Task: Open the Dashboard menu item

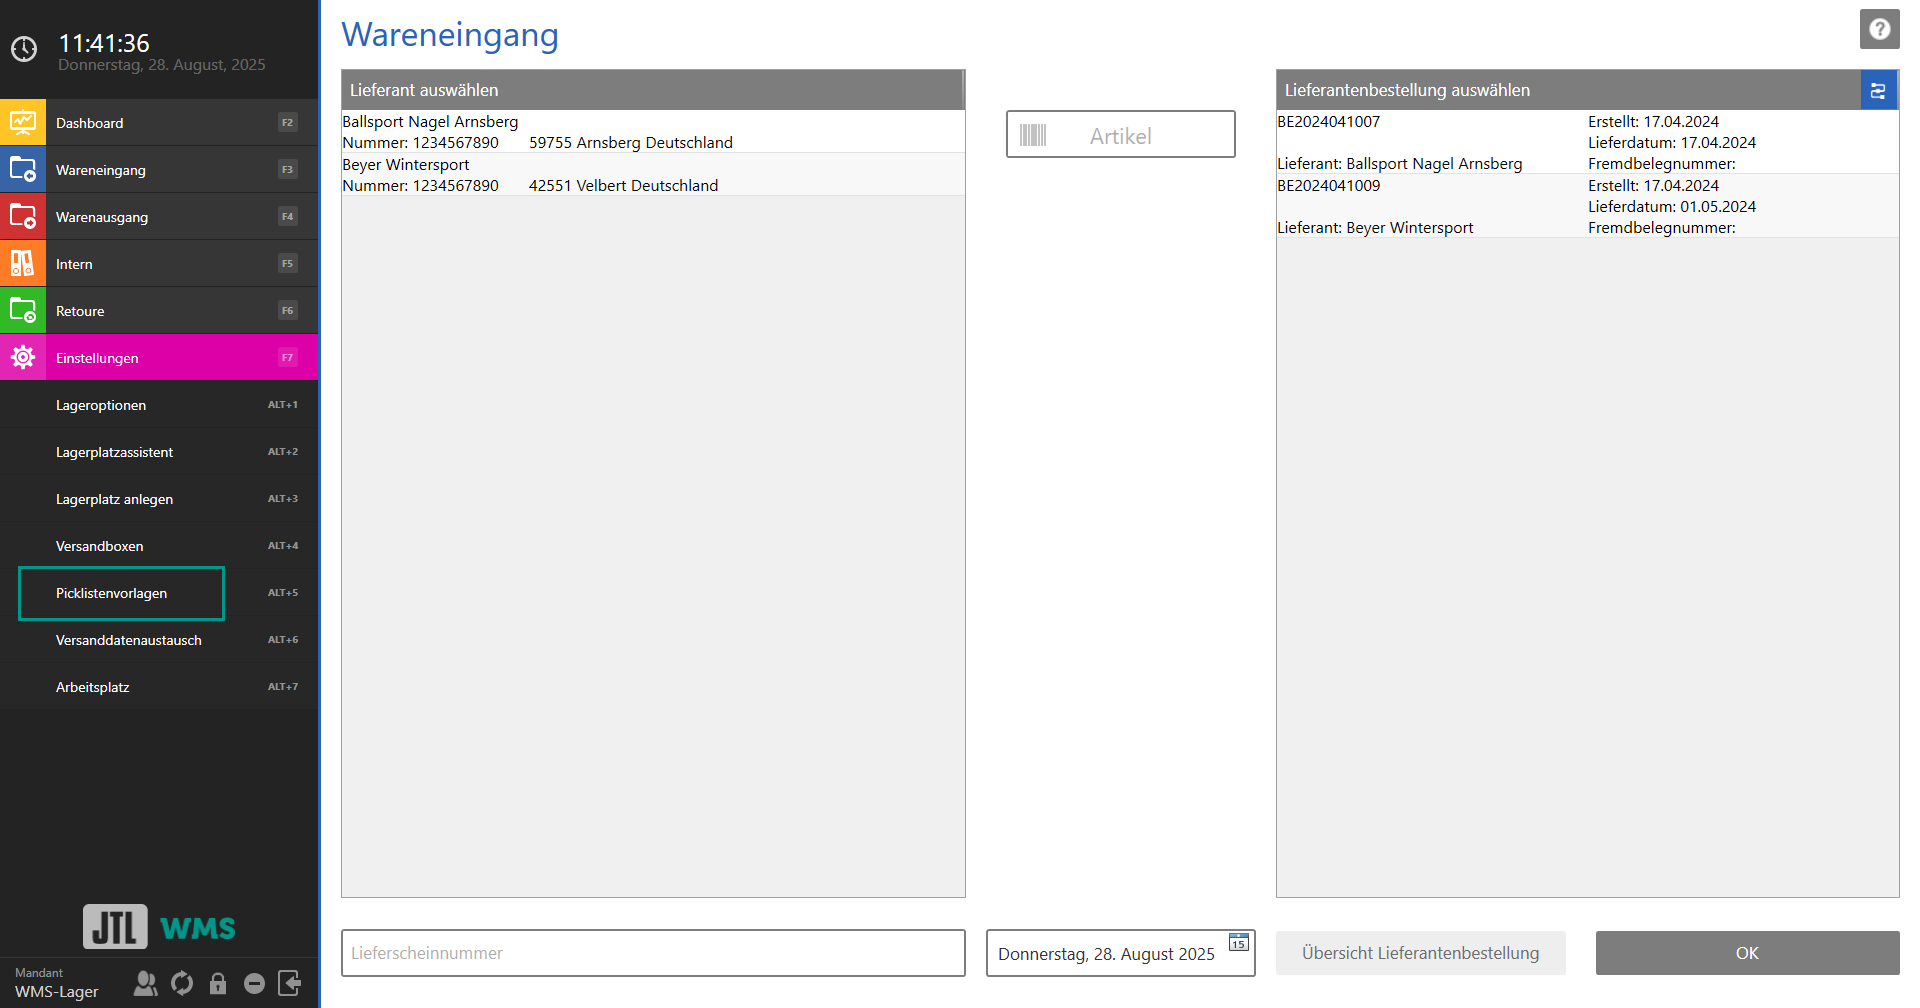Action: (x=90, y=123)
